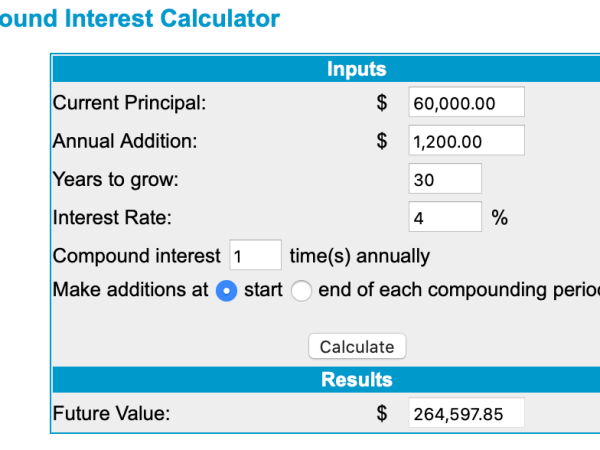Select the Interest Rate input field
Screen dimensions: 600x450
pyautogui.click(x=445, y=217)
